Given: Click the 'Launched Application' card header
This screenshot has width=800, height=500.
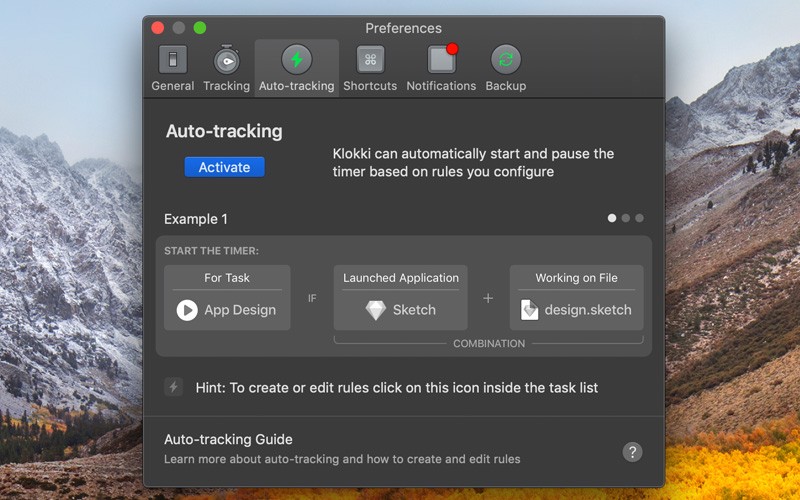Looking at the screenshot, I should pos(401,278).
